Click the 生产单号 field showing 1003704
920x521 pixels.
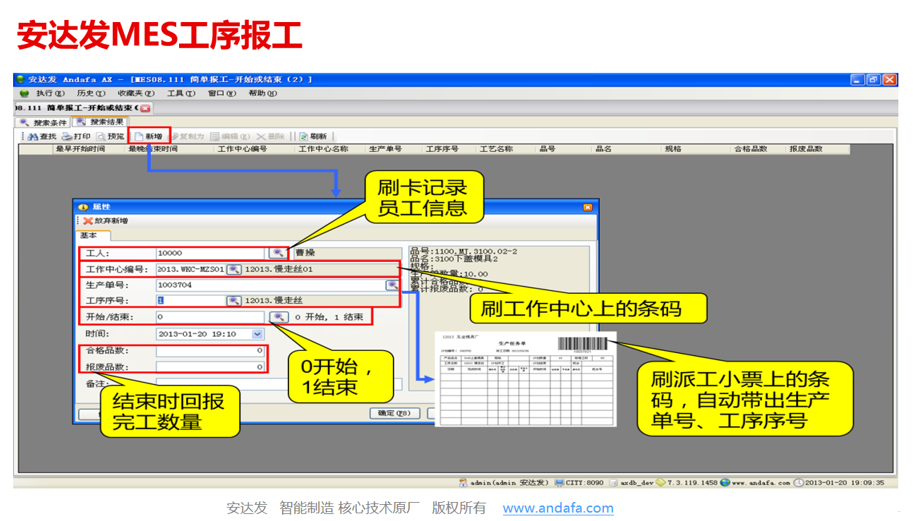click(270, 285)
